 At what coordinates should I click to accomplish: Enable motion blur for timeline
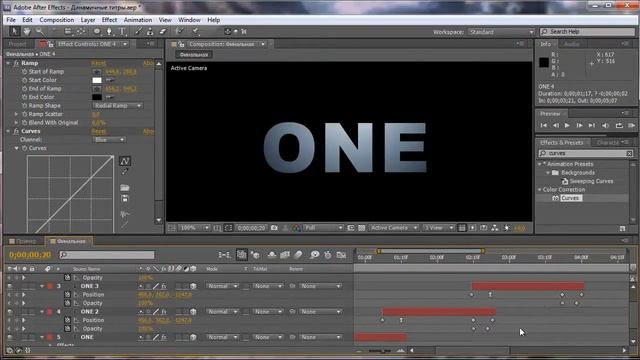[x=298, y=255]
